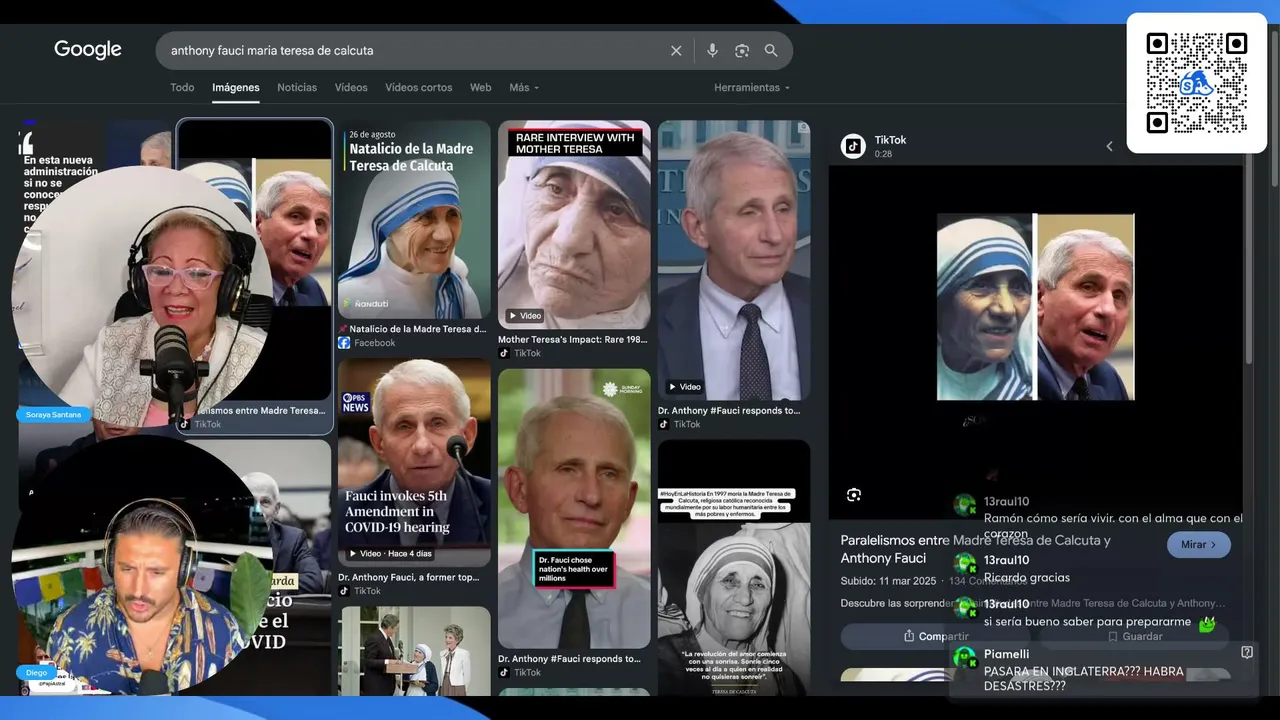This screenshot has height=720, width=1280.
Task: Open Google Lens from the search bar
Action: [x=742, y=51]
